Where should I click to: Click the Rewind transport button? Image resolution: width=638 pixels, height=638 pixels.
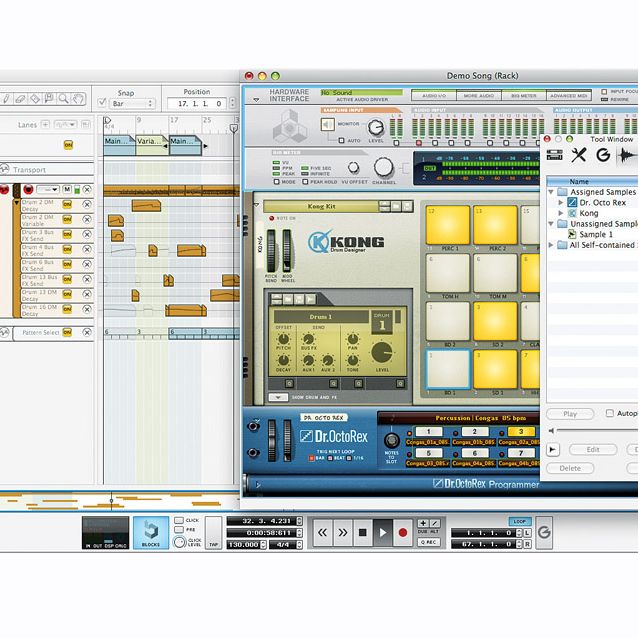point(323,533)
